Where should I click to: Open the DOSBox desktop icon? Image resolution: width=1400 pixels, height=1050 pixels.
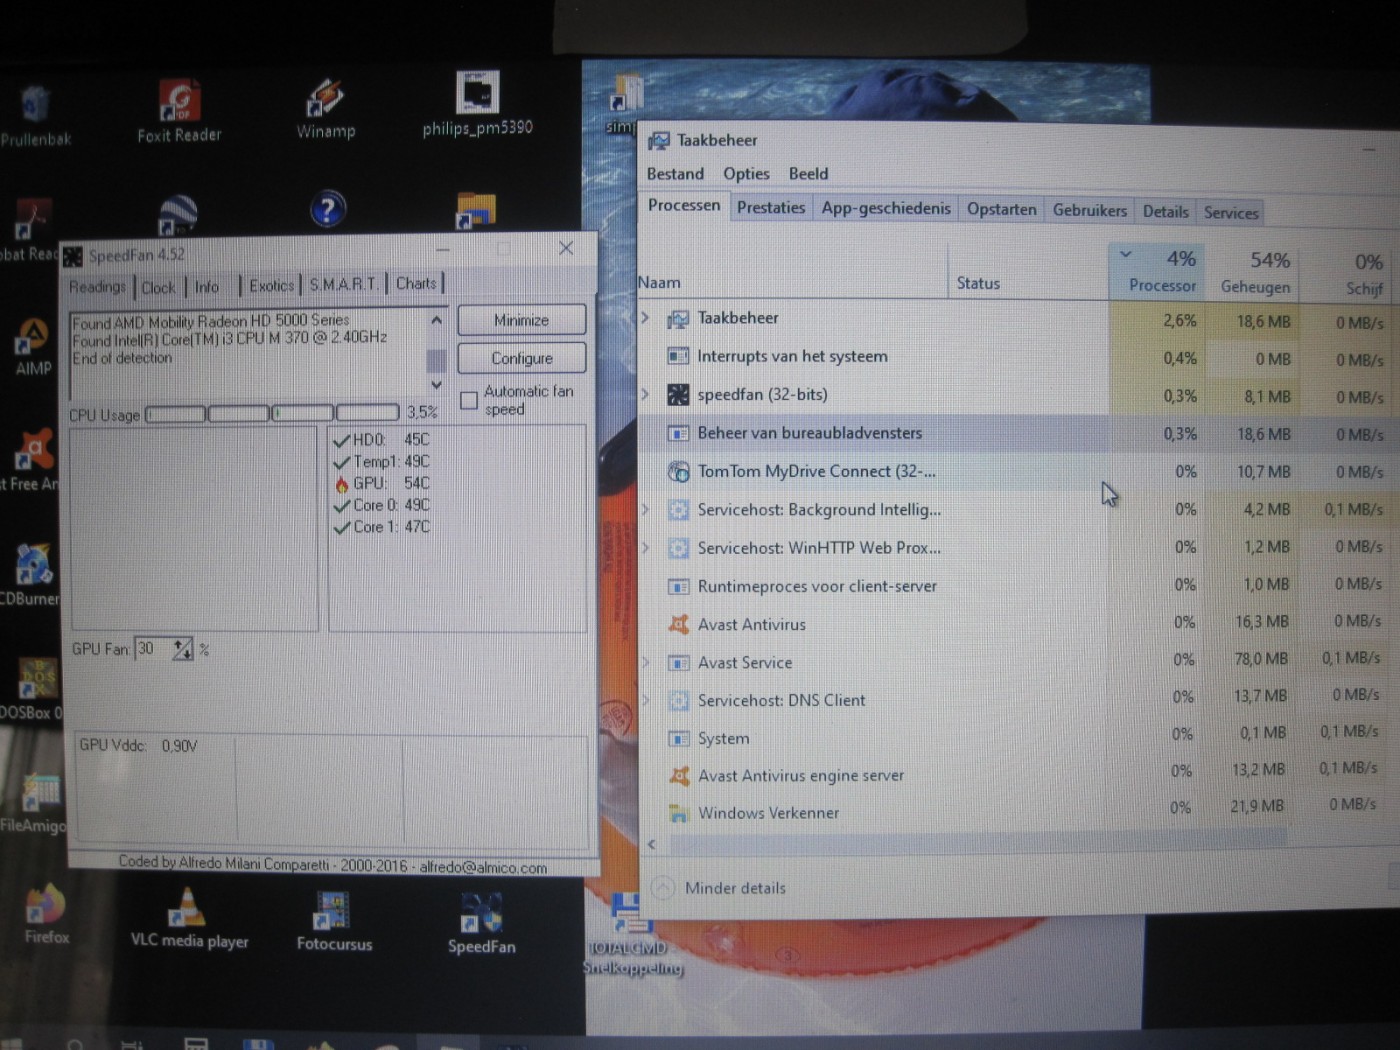[x=34, y=690]
